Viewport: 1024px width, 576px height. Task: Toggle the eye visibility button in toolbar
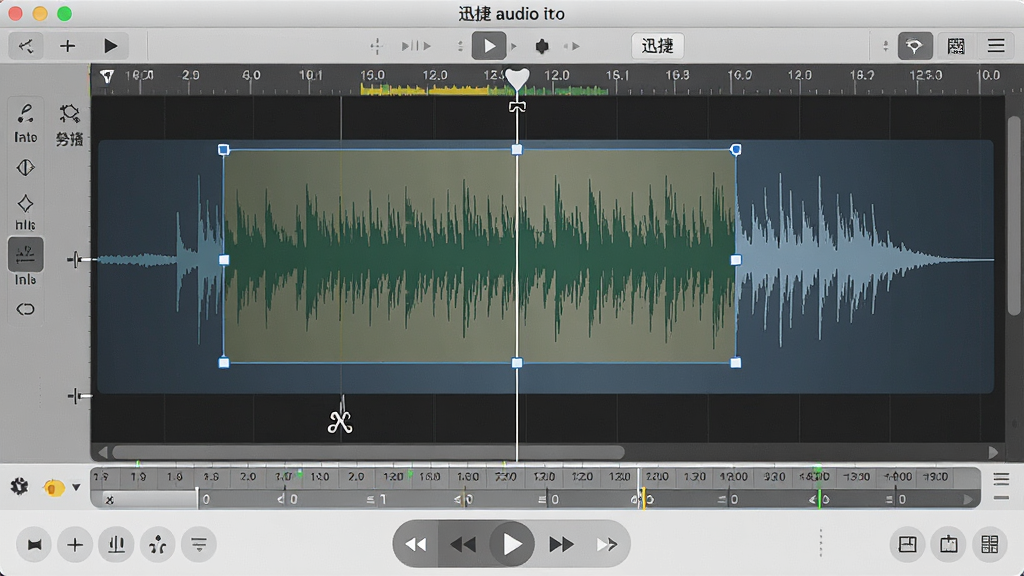(915, 46)
